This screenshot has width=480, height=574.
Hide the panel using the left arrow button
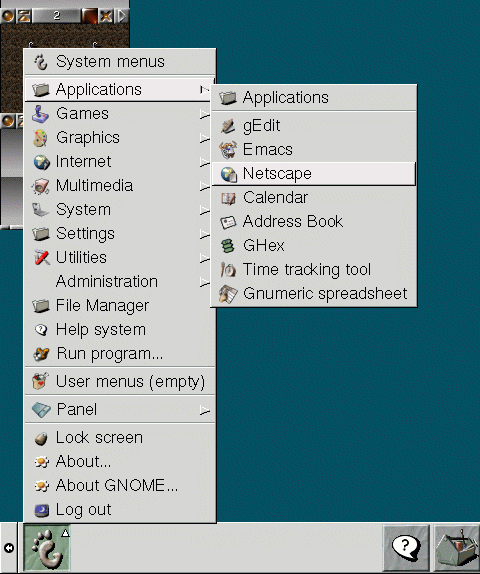(x=8, y=548)
